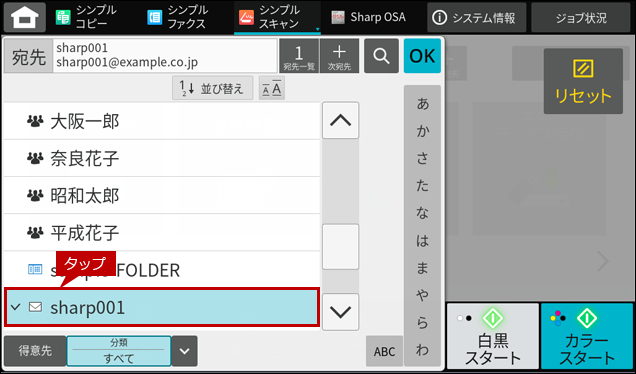The image size is (636, 374).
Task: Select the 奈良花子 group entry
Action: (162, 158)
